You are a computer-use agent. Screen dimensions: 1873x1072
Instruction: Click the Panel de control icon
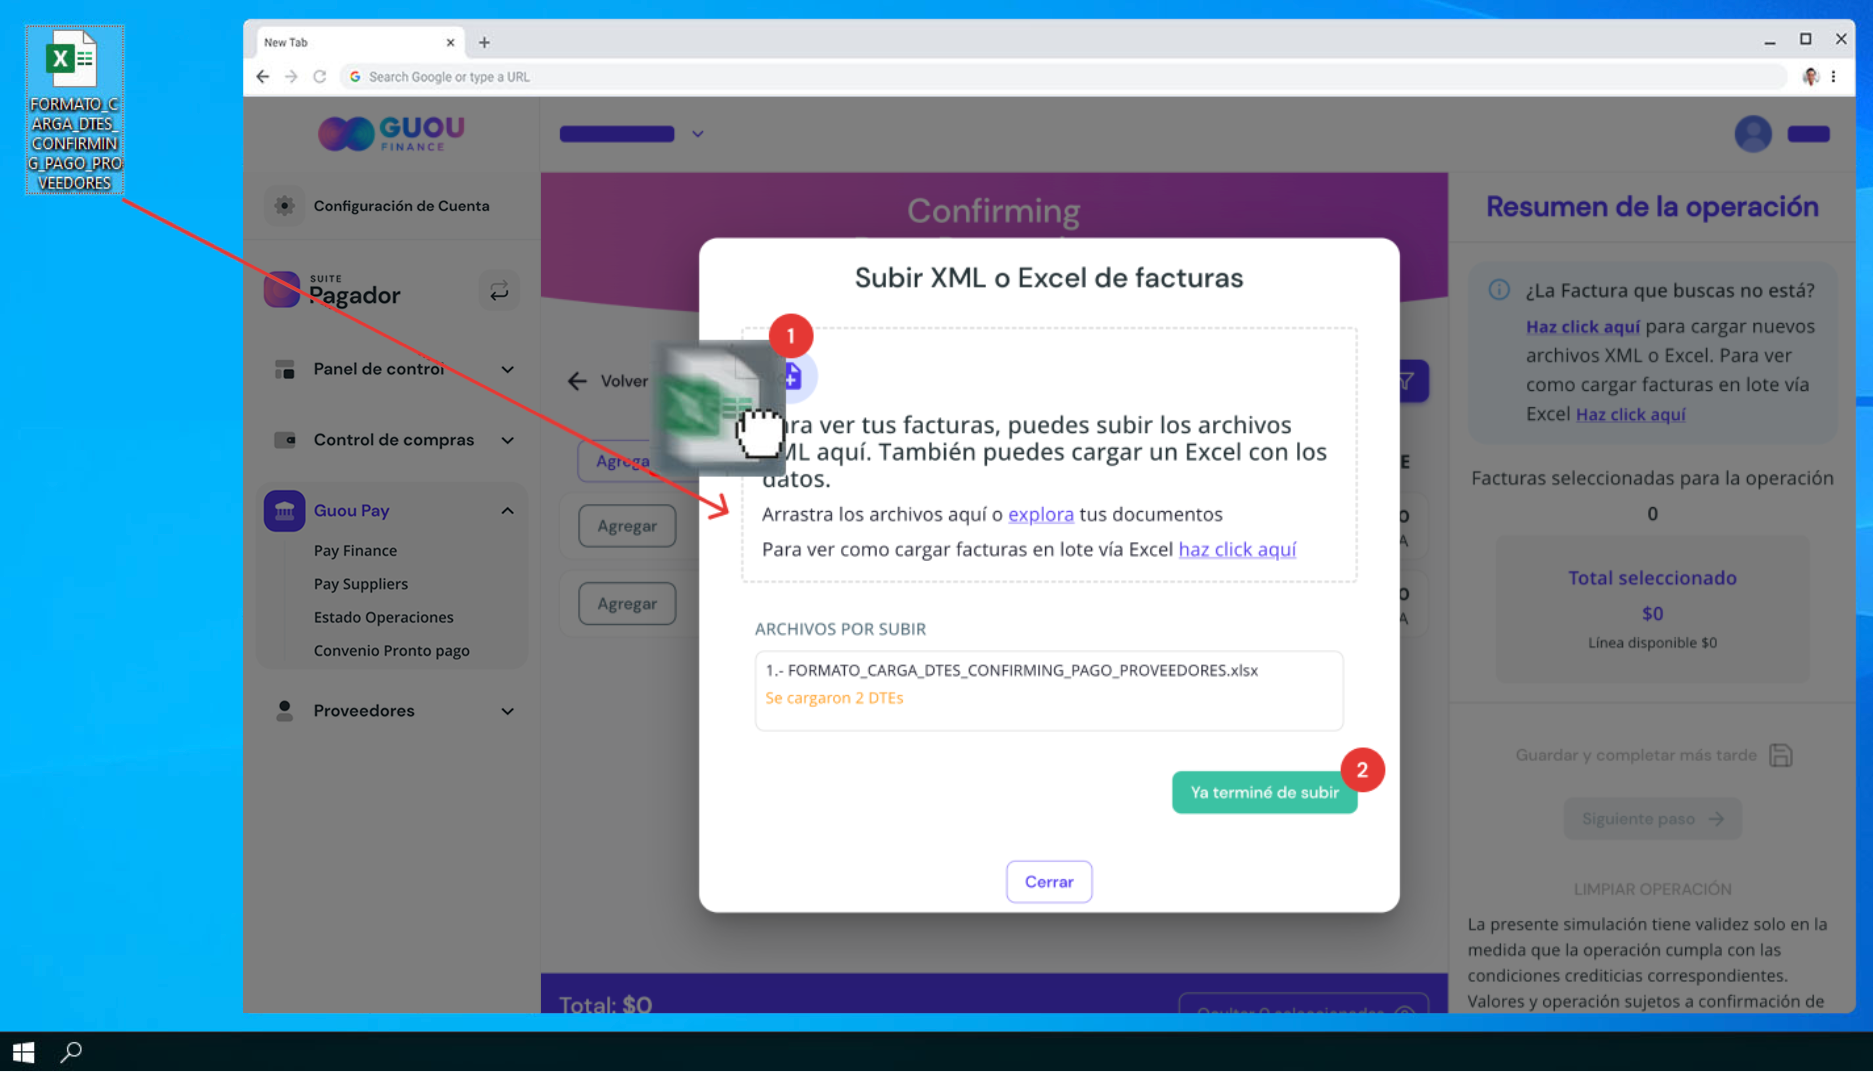[x=285, y=370]
